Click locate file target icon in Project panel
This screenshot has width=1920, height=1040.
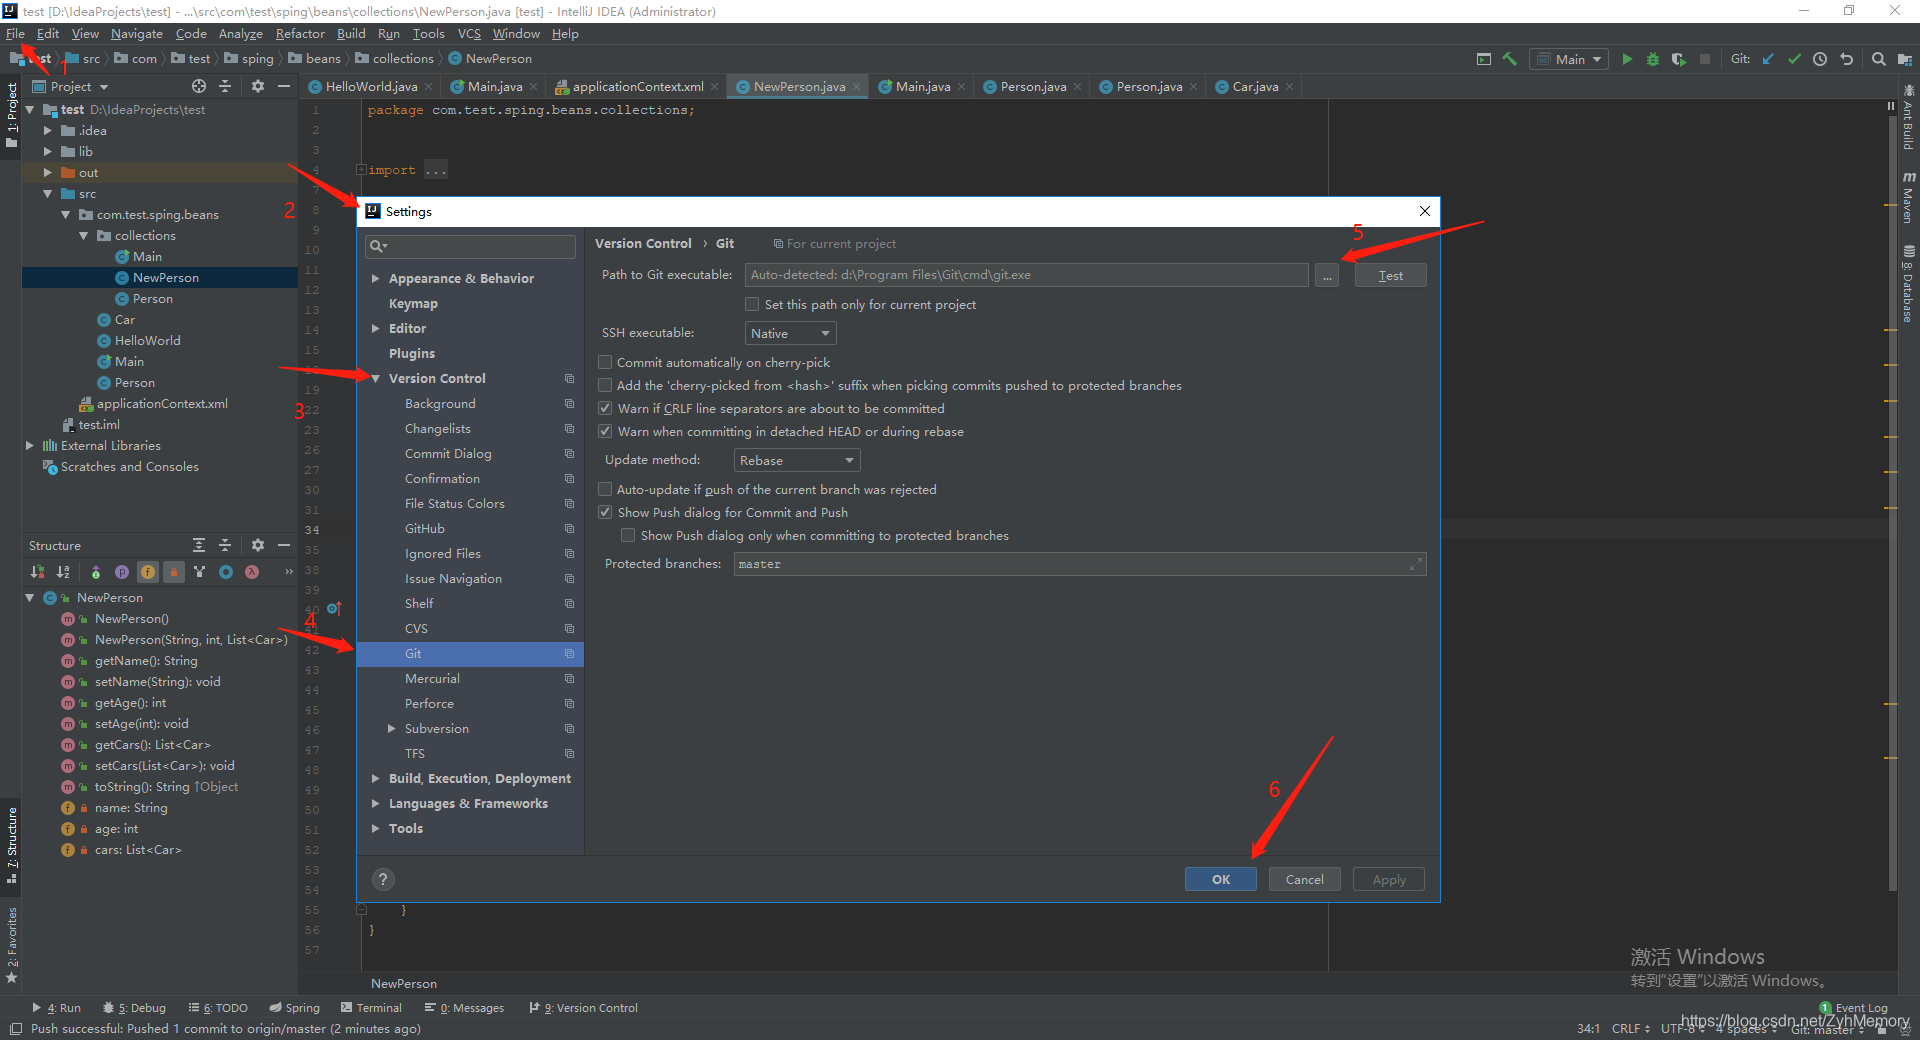[x=199, y=86]
